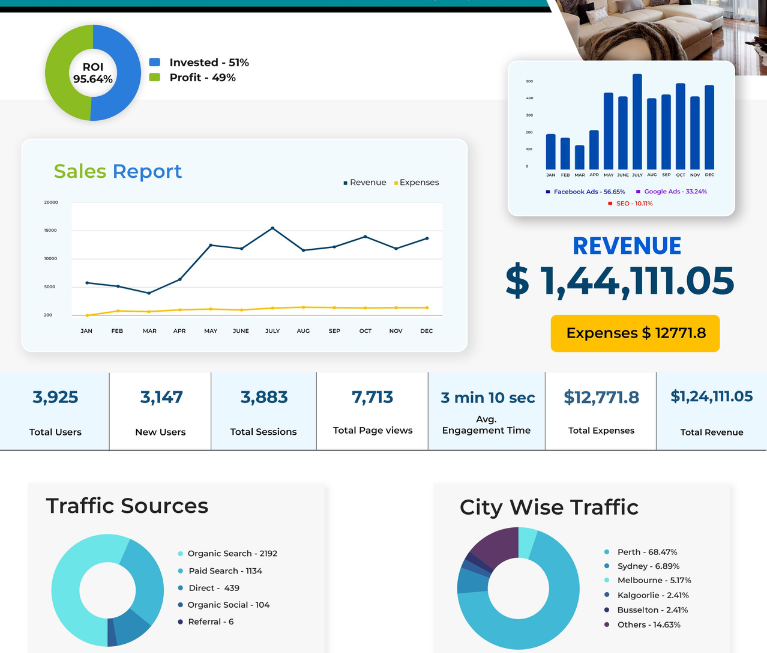Select the Google Ads - 33.24% legend item
Viewport: 767px width, 653px height.
671,192
